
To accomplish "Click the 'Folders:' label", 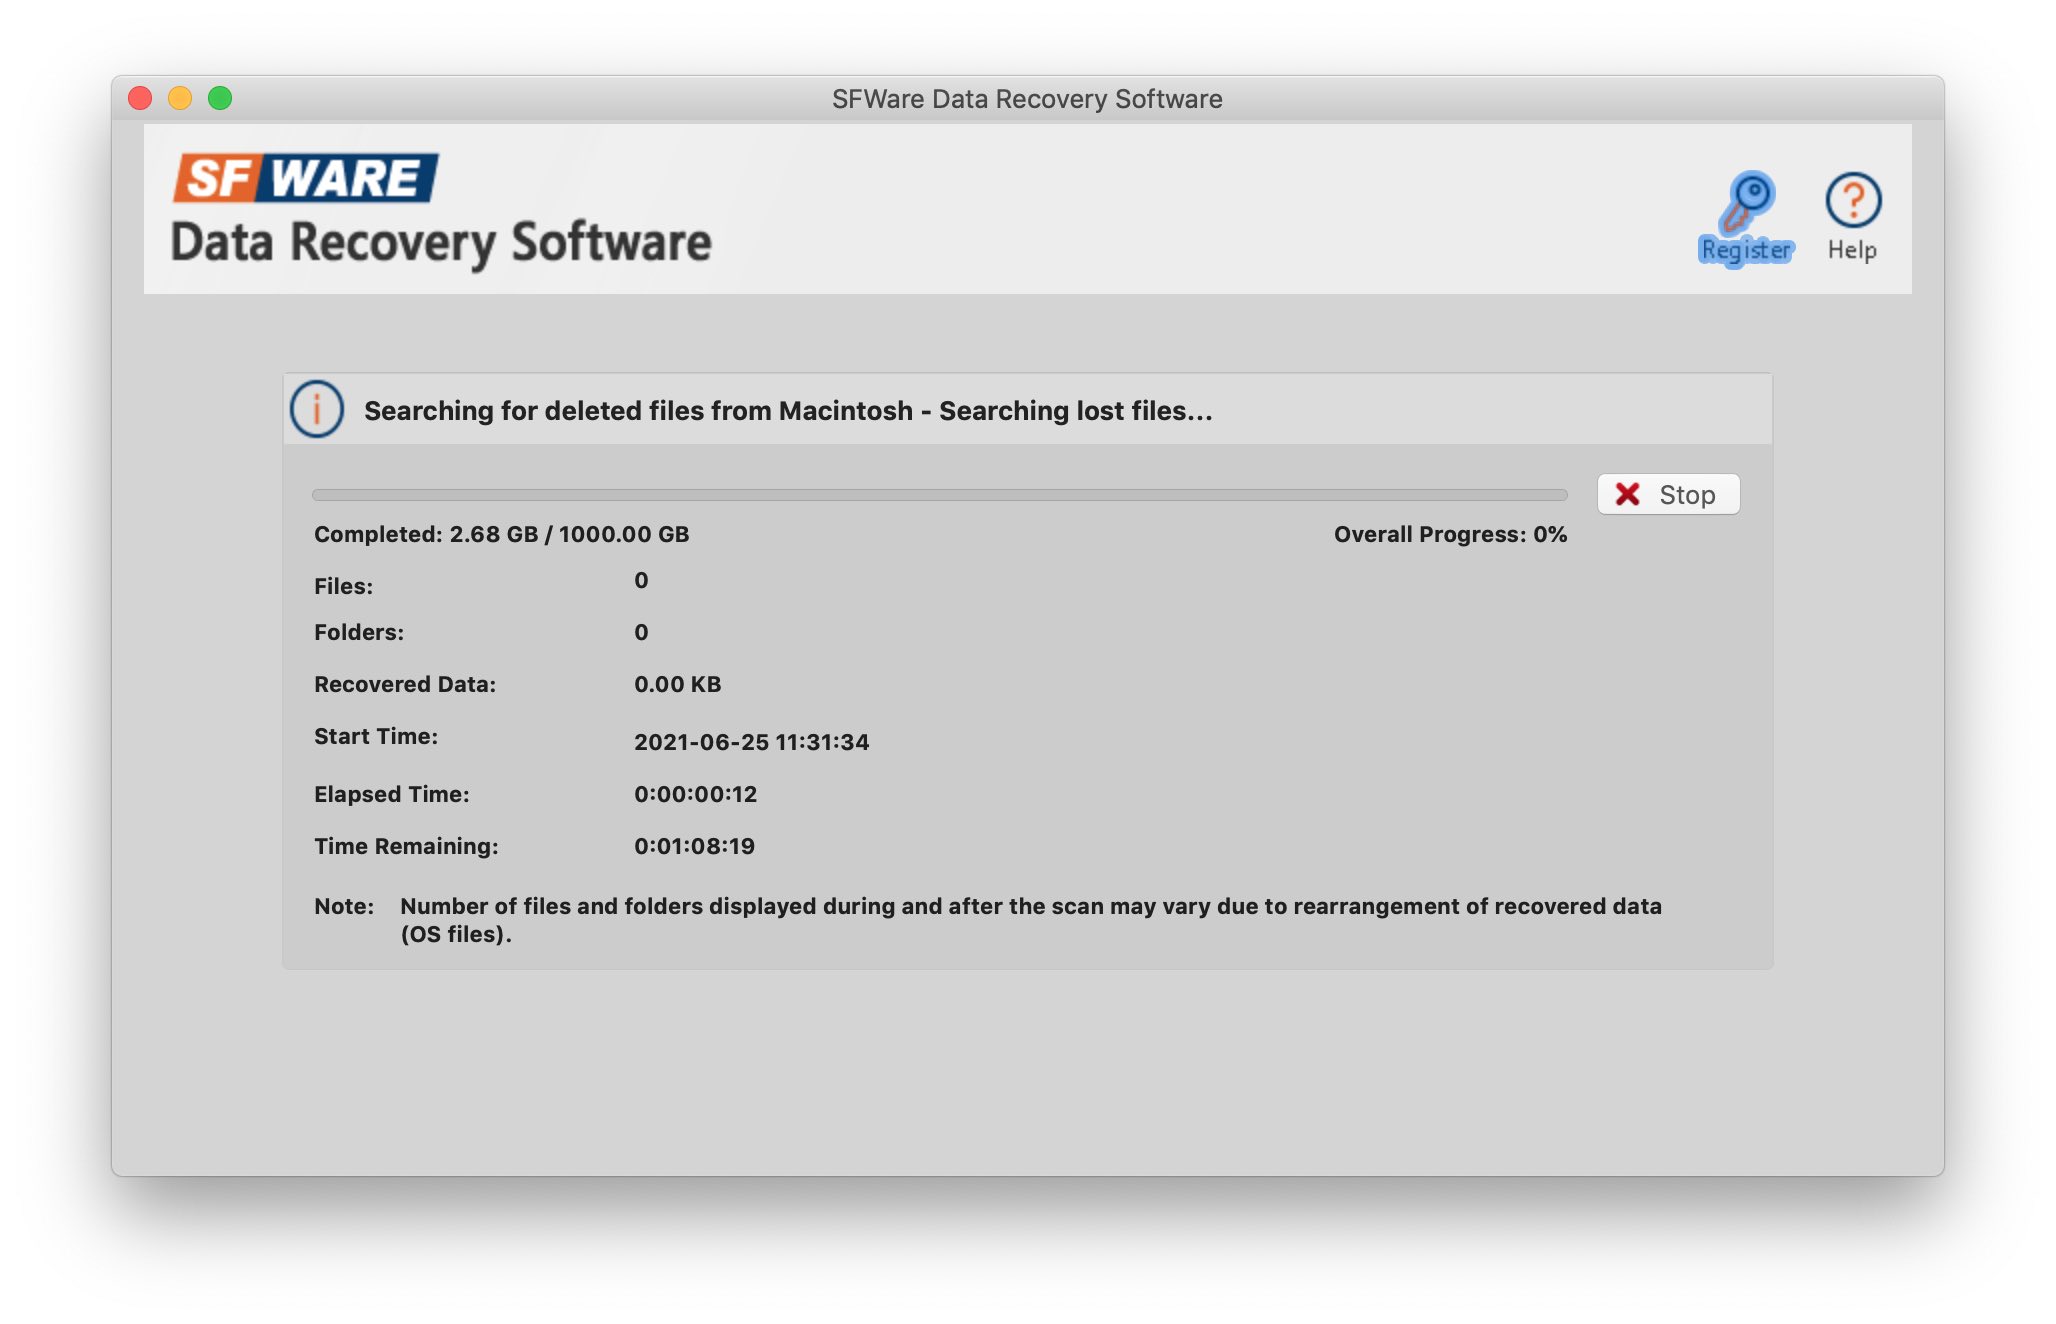I will 359,632.
